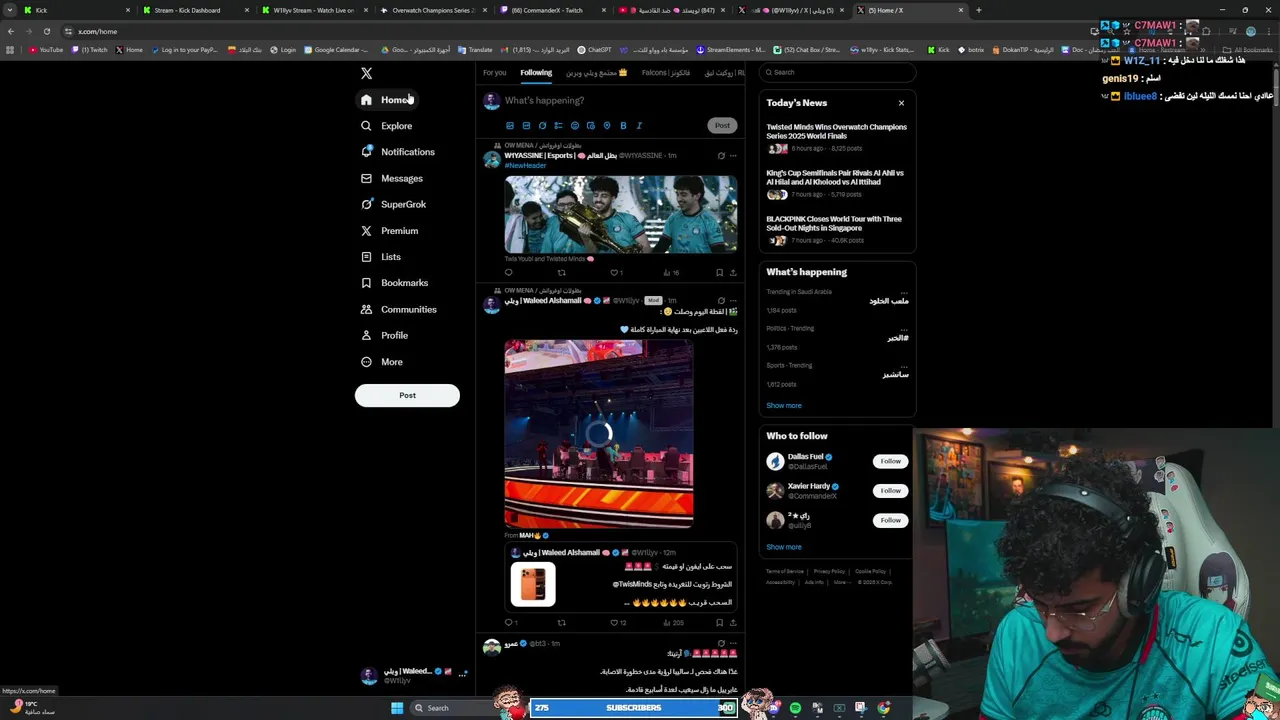Open Messages in the sidebar

(x=392, y=178)
